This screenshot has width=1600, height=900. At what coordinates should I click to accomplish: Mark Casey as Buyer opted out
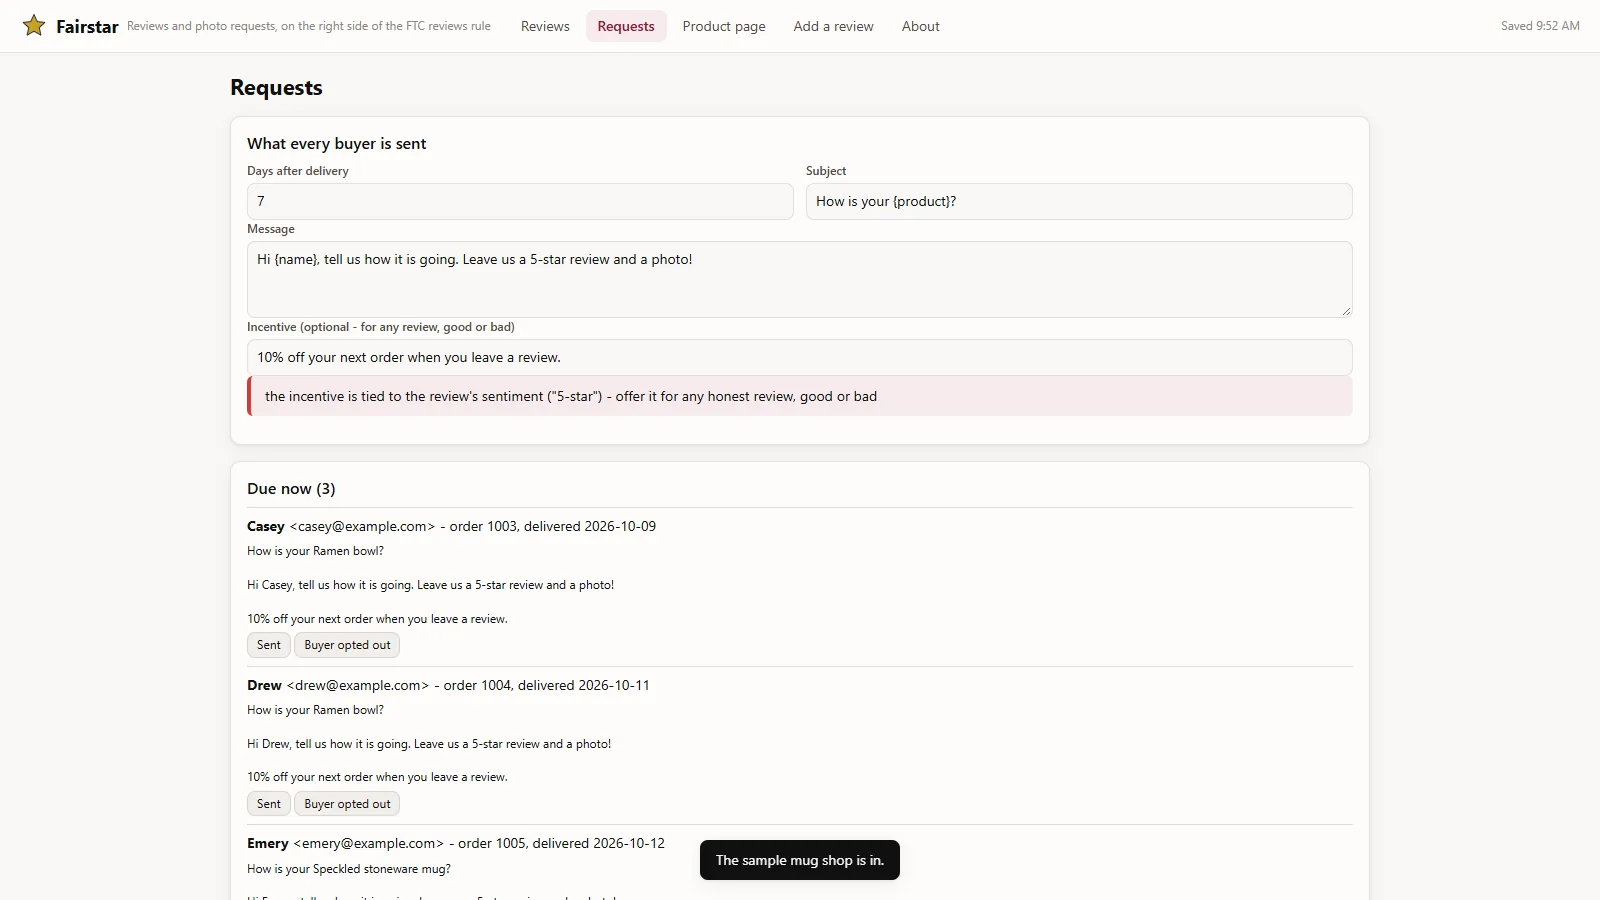[x=347, y=645]
